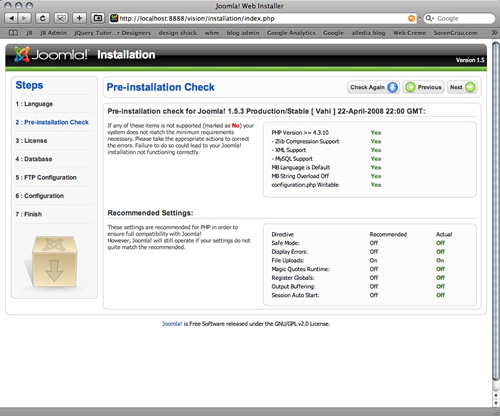500x416 pixels.
Task: Click the screenshot capture toolbar icon
Action: (98, 18)
